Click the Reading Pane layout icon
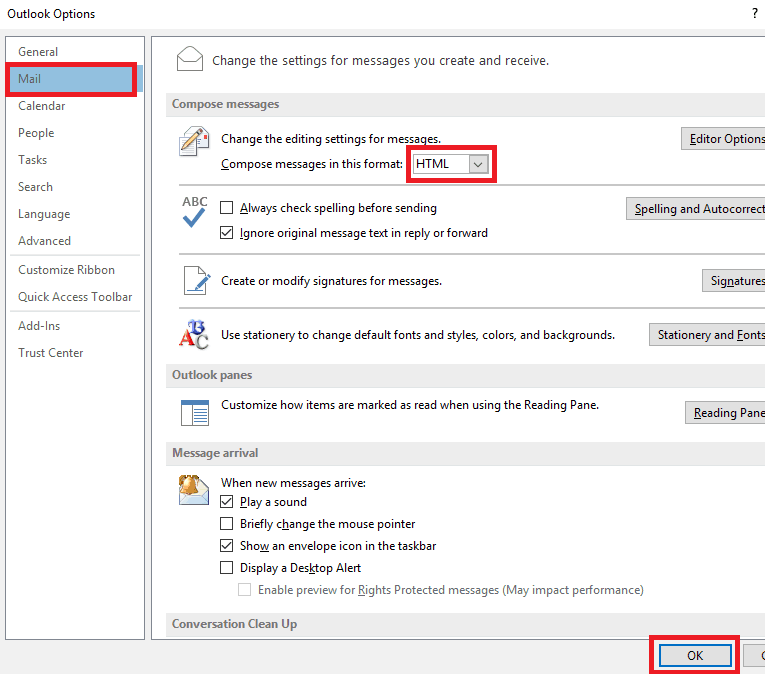This screenshot has height=674, width=765. [x=195, y=413]
